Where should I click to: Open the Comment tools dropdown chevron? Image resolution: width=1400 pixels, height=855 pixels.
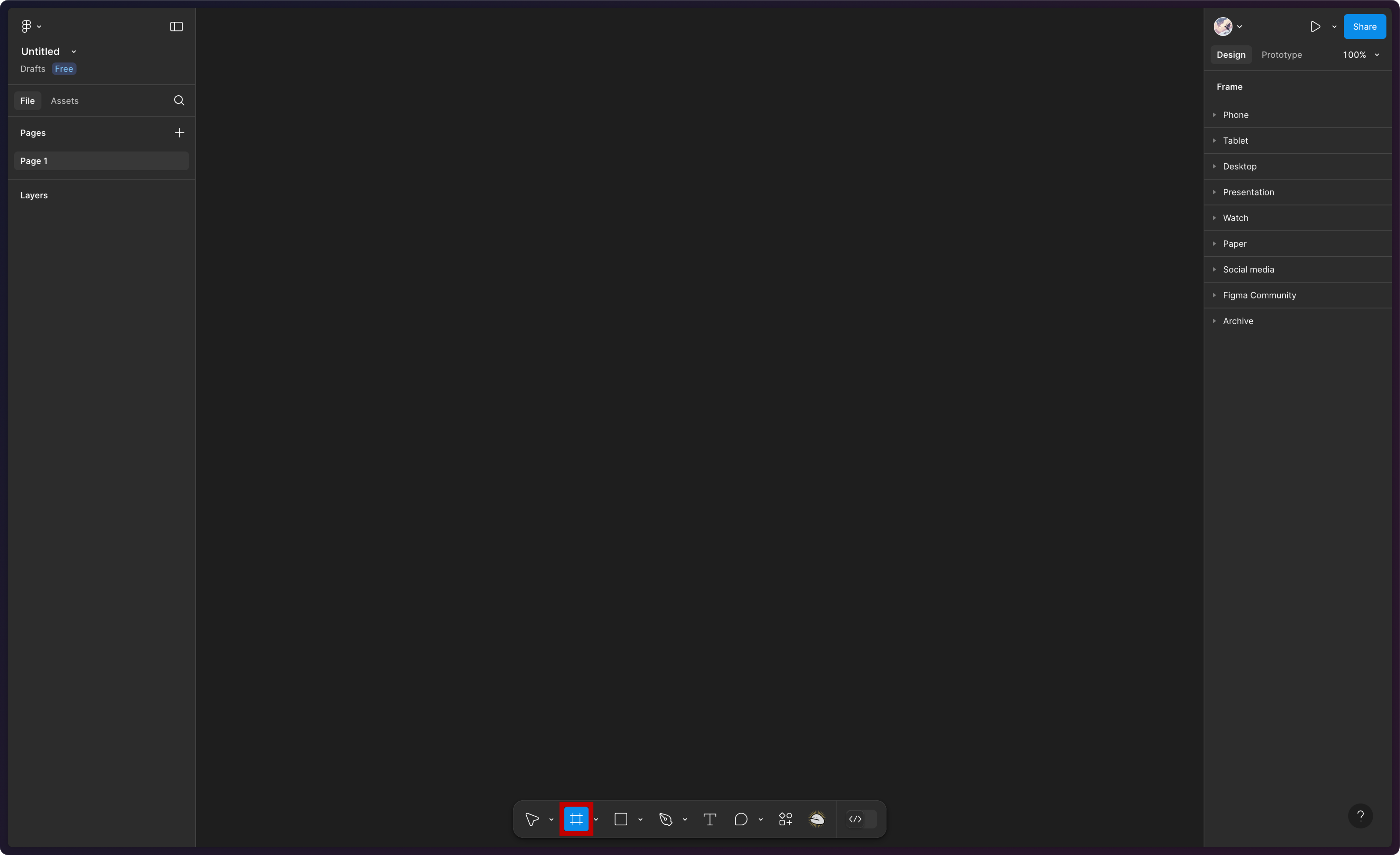[x=760, y=820]
